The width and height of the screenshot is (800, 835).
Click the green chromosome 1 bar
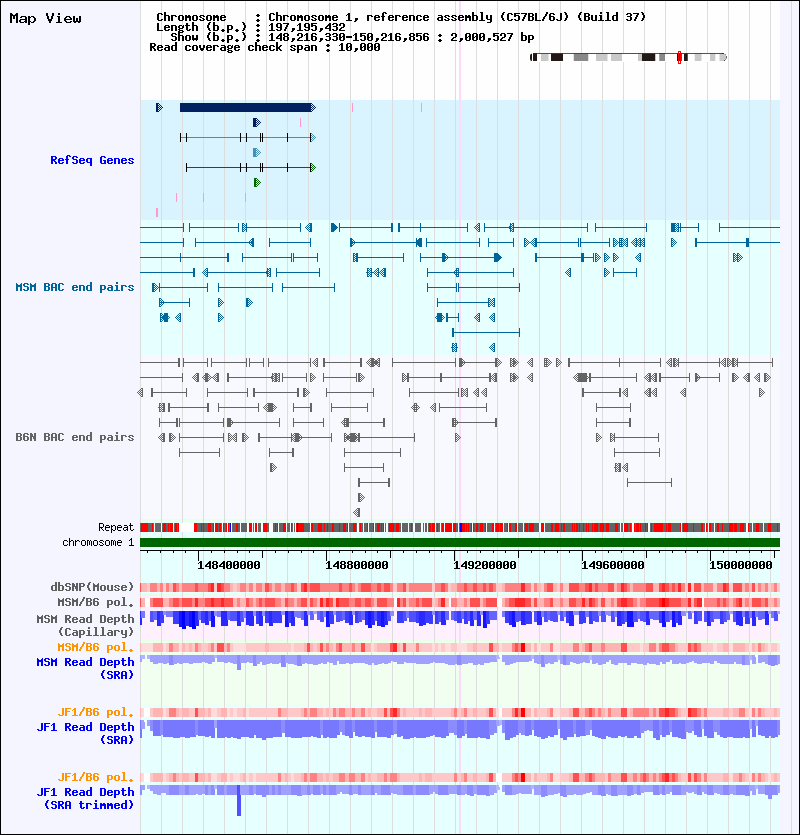click(x=460, y=543)
